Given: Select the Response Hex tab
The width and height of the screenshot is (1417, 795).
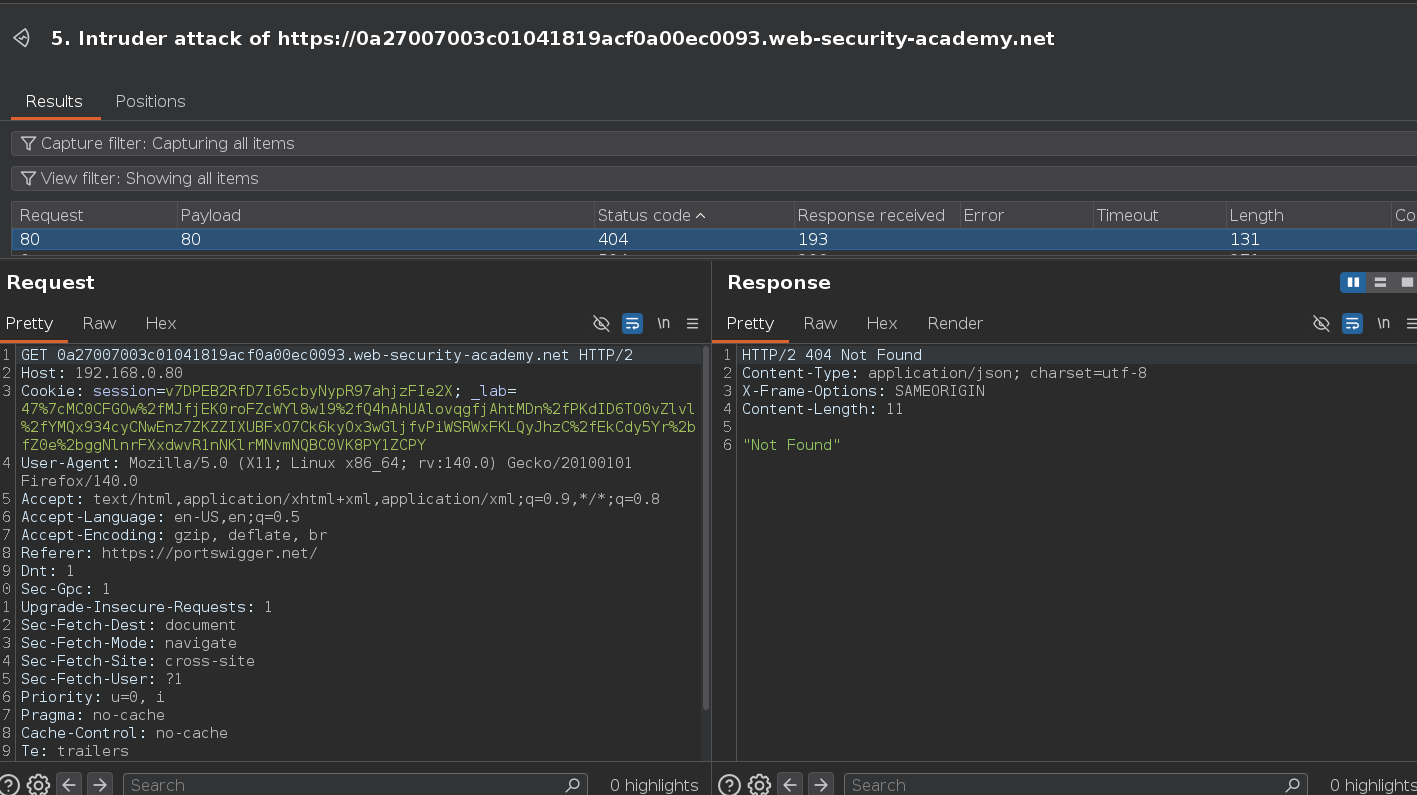Looking at the screenshot, I should click(881, 323).
